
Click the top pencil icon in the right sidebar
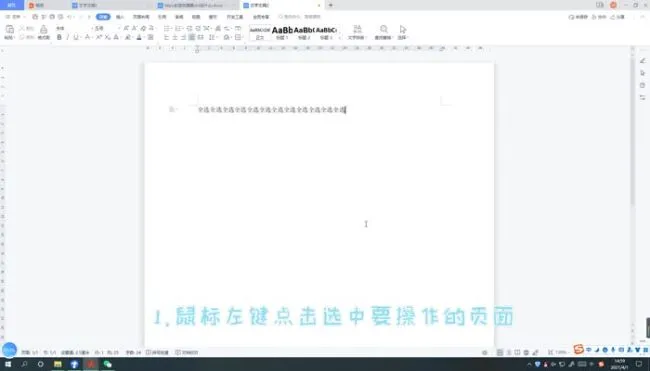click(643, 61)
